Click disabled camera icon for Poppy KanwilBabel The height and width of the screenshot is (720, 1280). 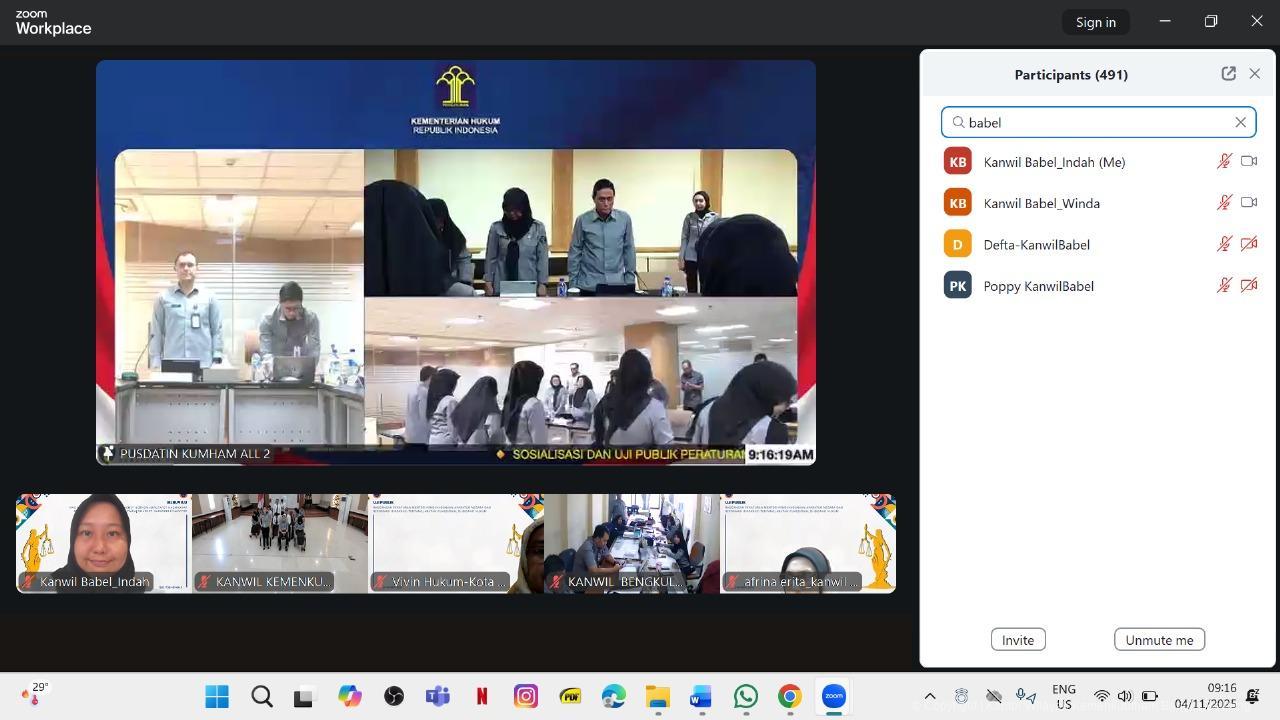(1248, 285)
